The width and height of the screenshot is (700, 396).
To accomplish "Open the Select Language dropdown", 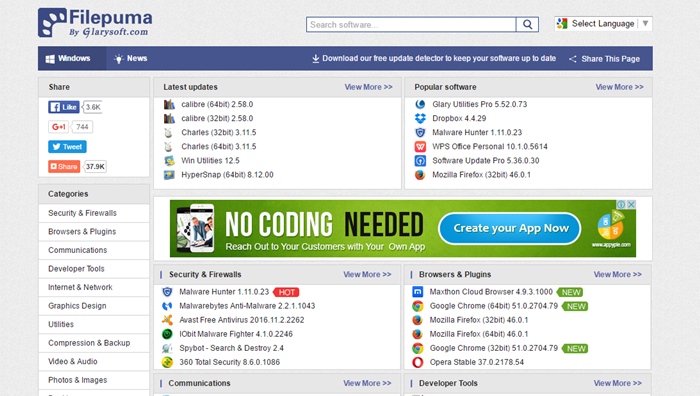I will coord(603,24).
